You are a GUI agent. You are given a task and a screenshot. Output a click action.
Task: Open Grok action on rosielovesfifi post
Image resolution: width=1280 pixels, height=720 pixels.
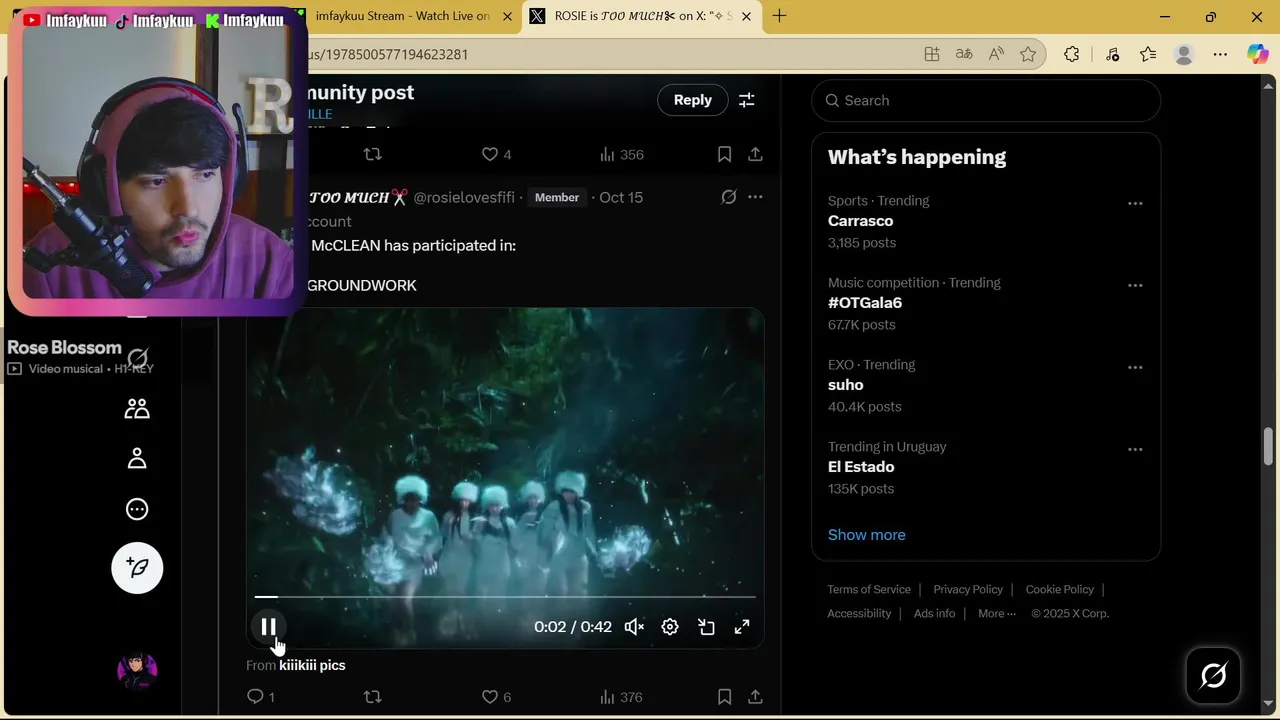pyautogui.click(x=729, y=197)
